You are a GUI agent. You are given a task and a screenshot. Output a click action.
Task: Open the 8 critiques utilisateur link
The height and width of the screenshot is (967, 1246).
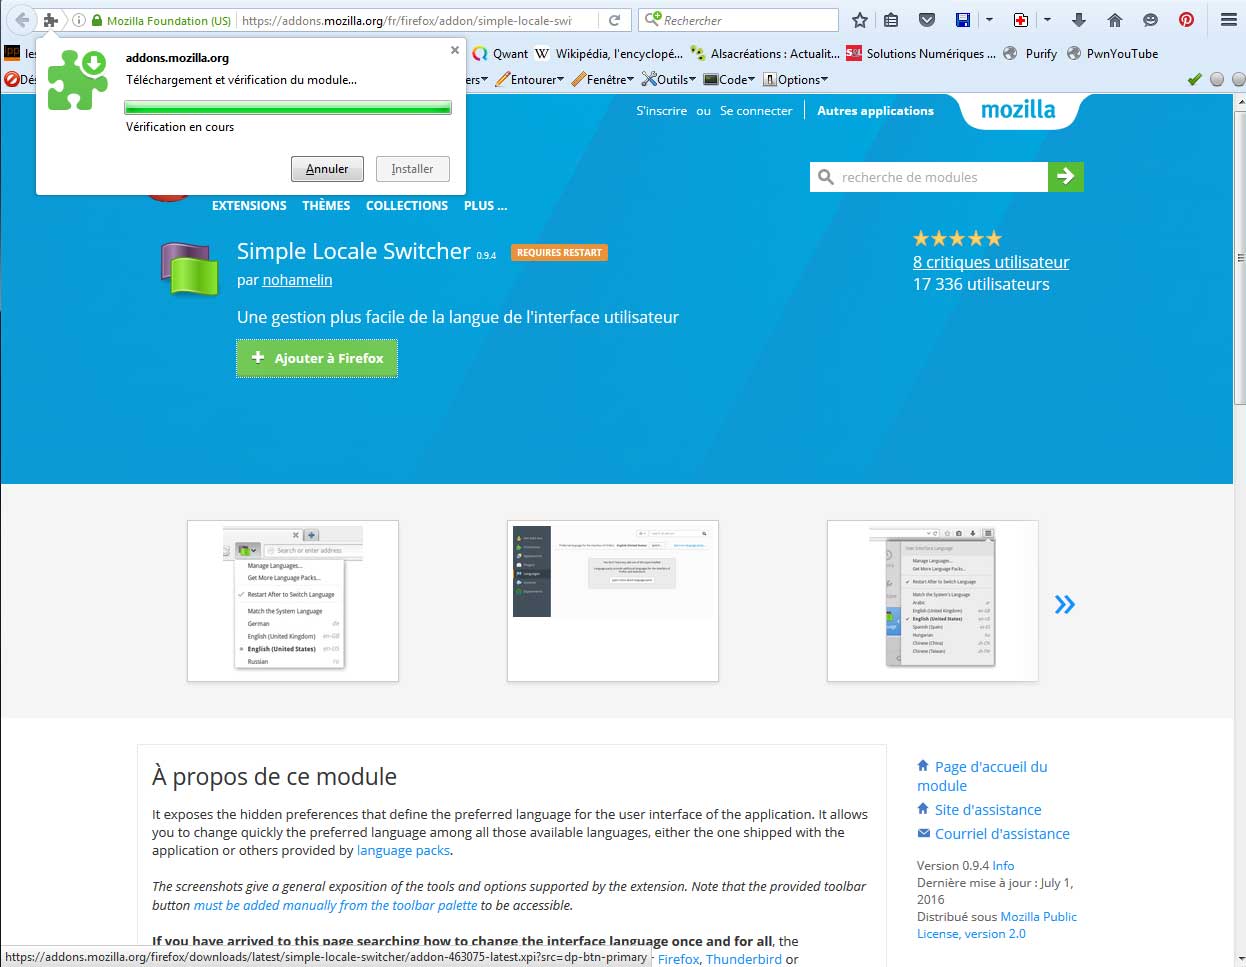[x=991, y=262]
